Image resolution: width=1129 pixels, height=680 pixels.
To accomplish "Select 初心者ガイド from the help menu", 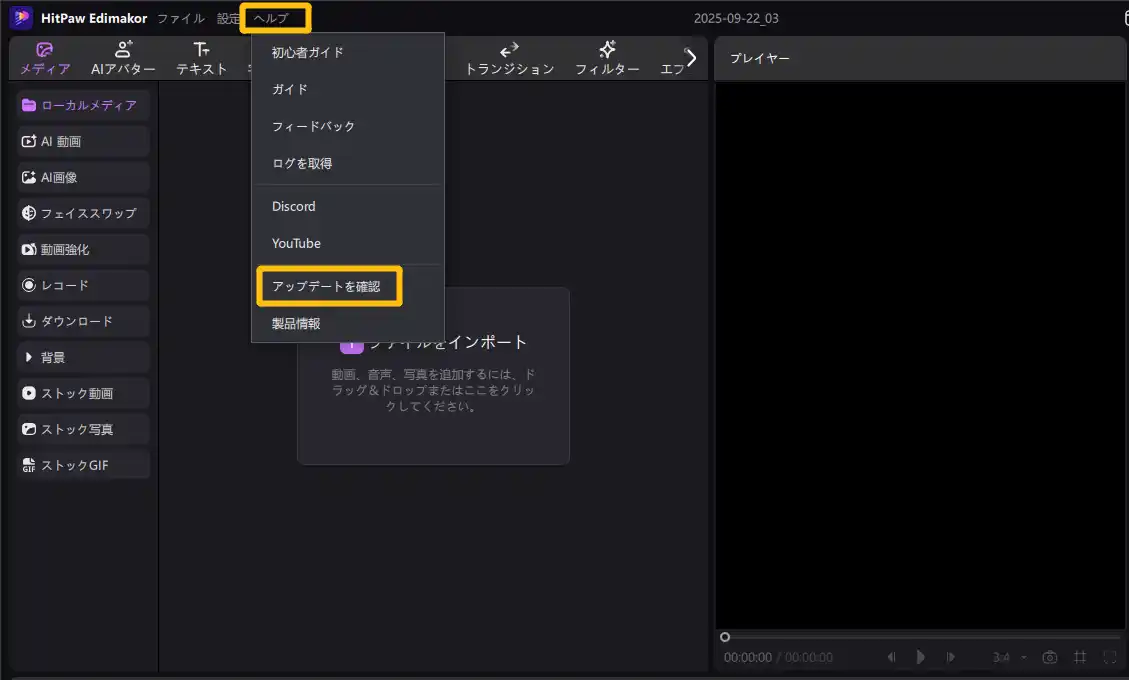I will pyautogui.click(x=347, y=52).
